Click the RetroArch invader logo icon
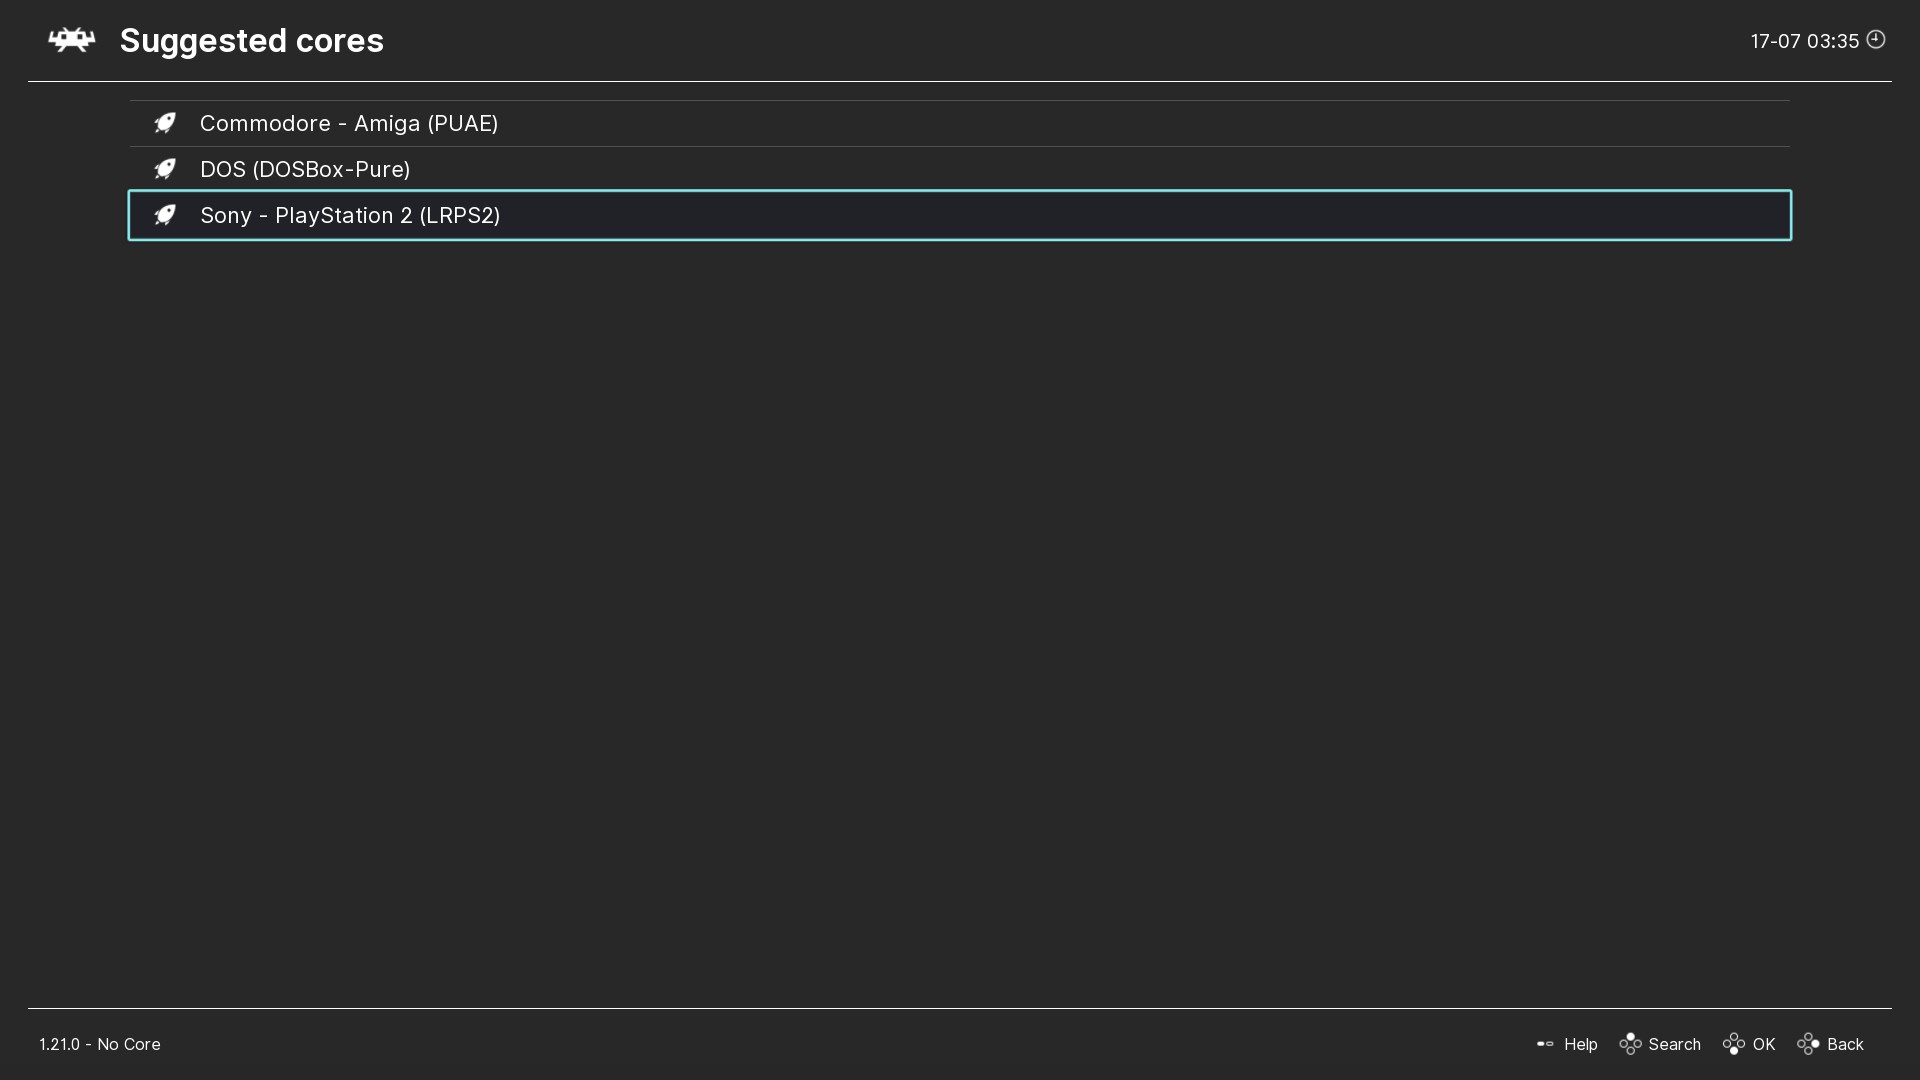Image resolution: width=1920 pixels, height=1080 pixels. point(72,41)
